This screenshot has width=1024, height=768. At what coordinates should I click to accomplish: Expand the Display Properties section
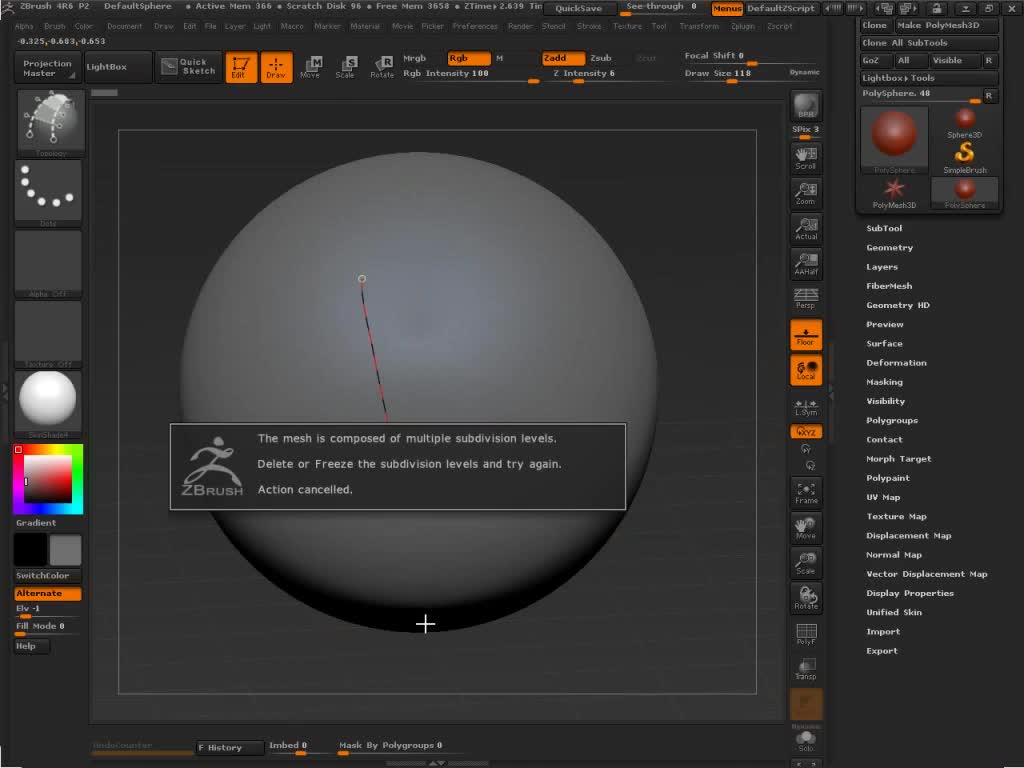(x=910, y=593)
